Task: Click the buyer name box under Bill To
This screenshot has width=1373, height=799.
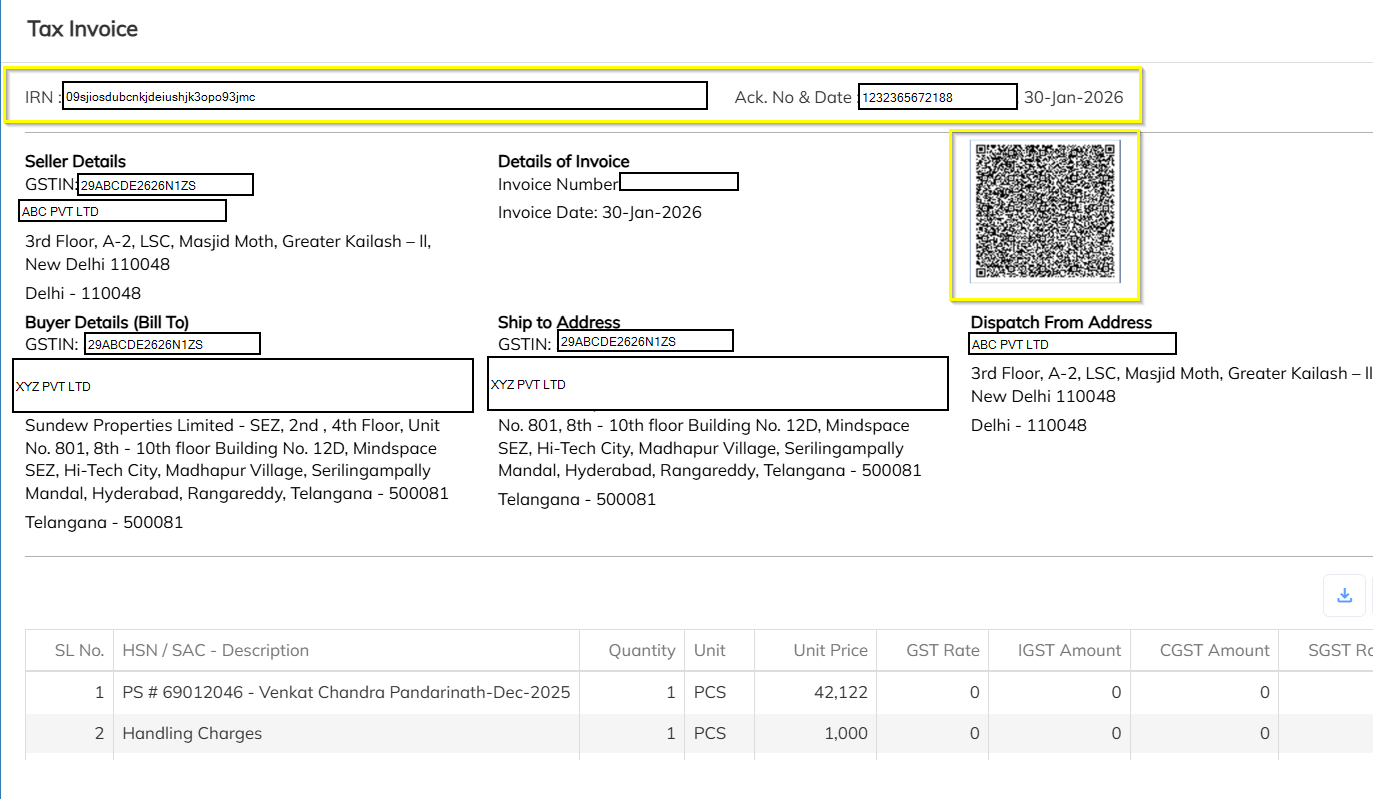Action: point(243,385)
